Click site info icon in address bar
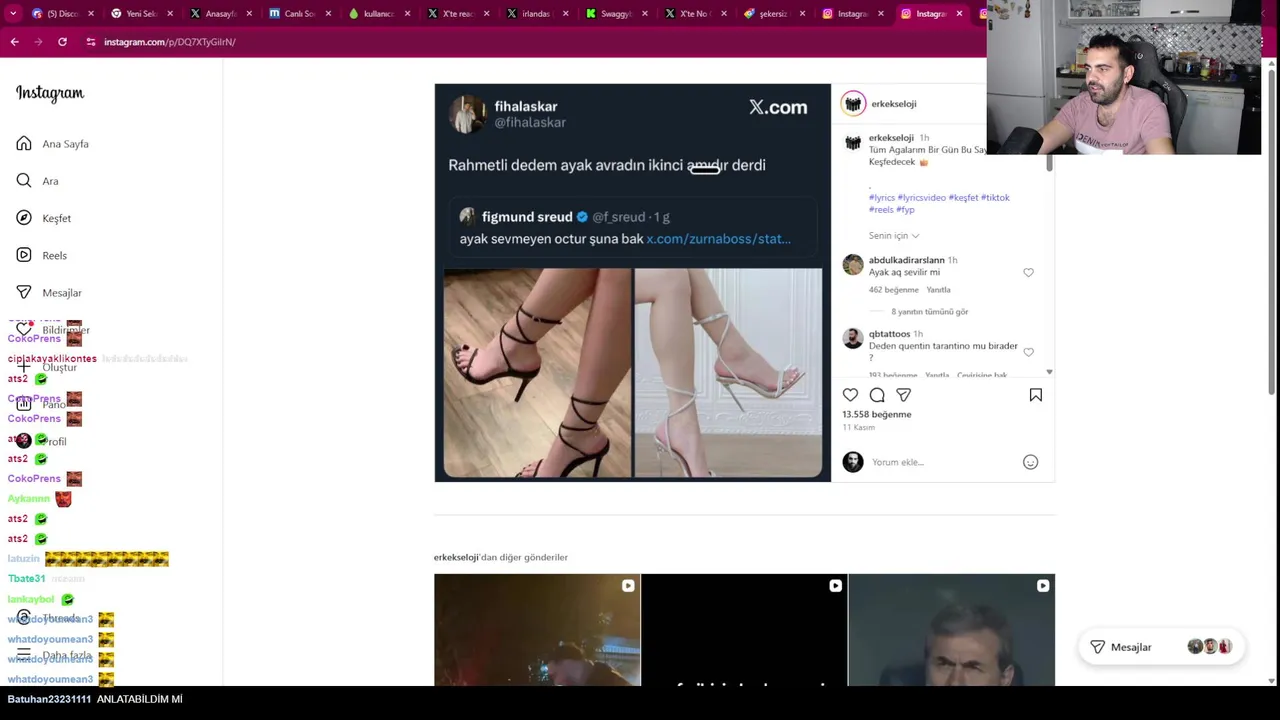Viewport: 1280px width, 720px height. pyautogui.click(x=91, y=42)
